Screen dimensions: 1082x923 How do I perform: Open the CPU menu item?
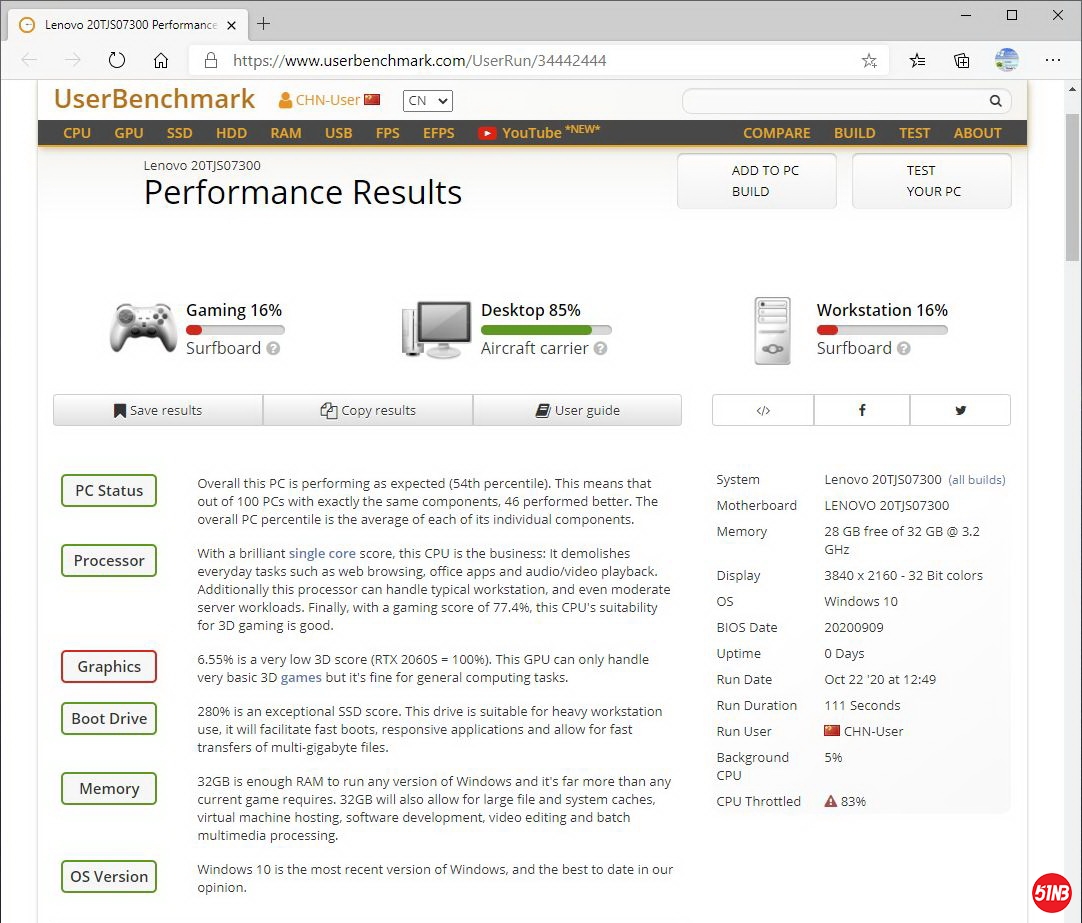pos(77,133)
